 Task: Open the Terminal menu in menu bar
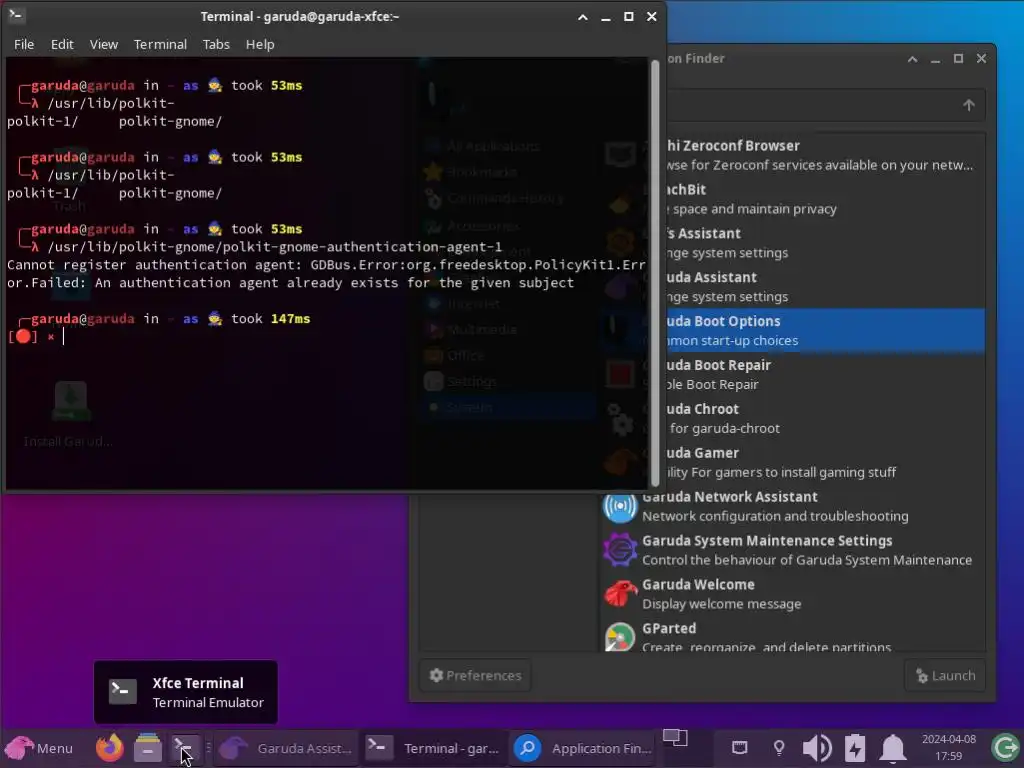[x=160, y=44]
